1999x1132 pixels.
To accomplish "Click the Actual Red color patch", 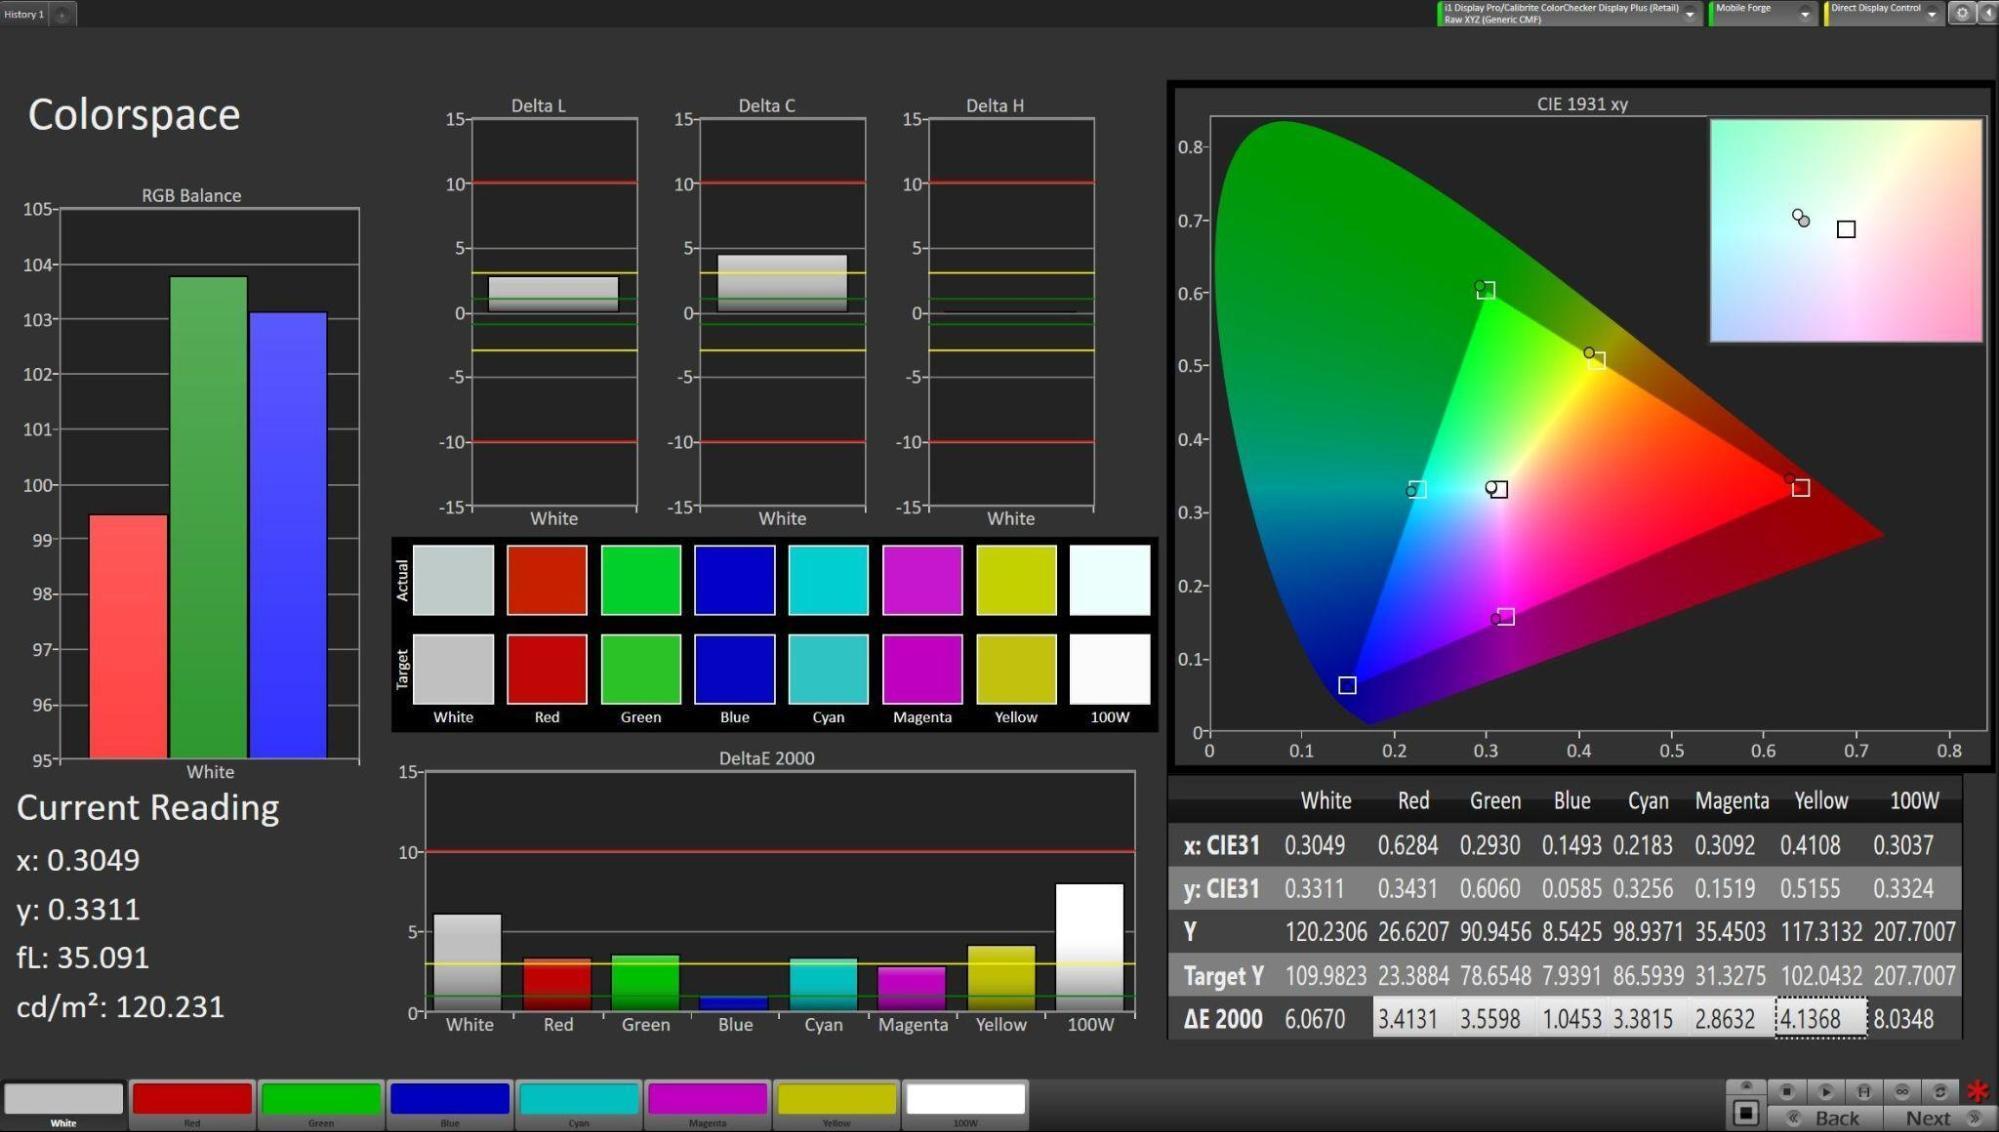I will 547,579.
